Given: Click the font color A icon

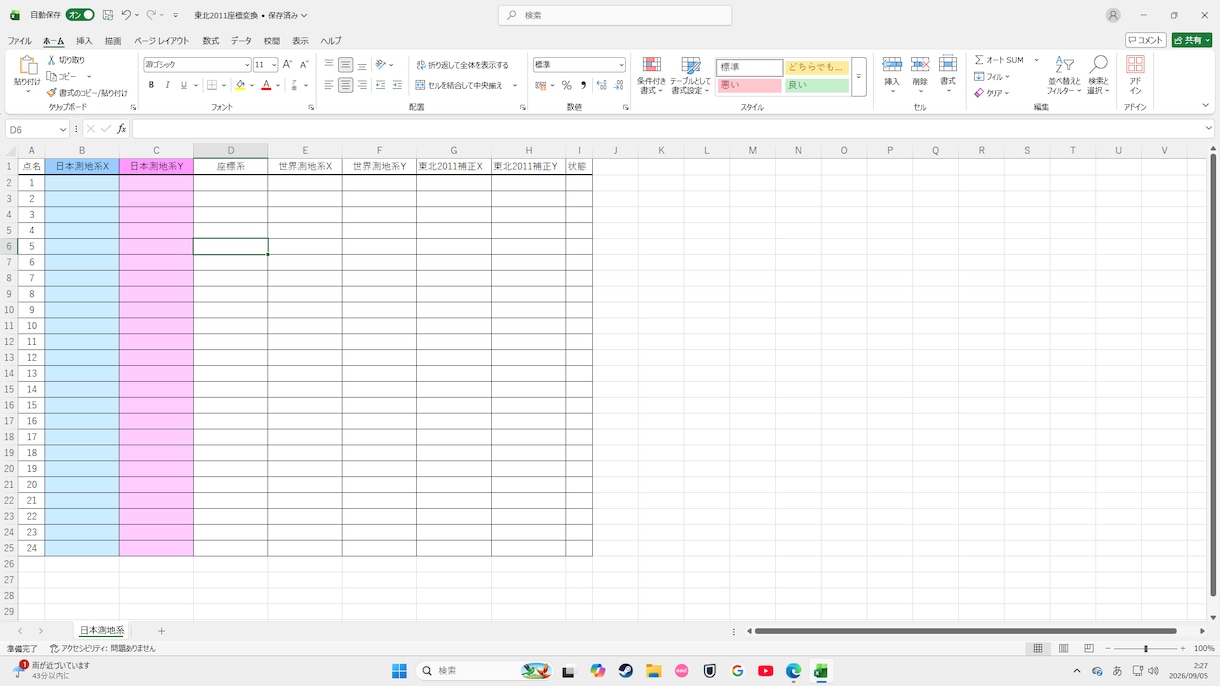Looking at the screenshot, I should tap(266, 86).
